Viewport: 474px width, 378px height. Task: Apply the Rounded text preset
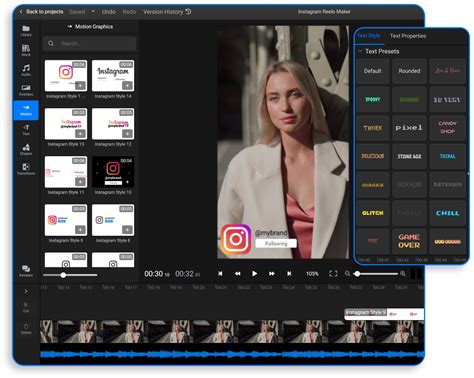click(409, 71)
